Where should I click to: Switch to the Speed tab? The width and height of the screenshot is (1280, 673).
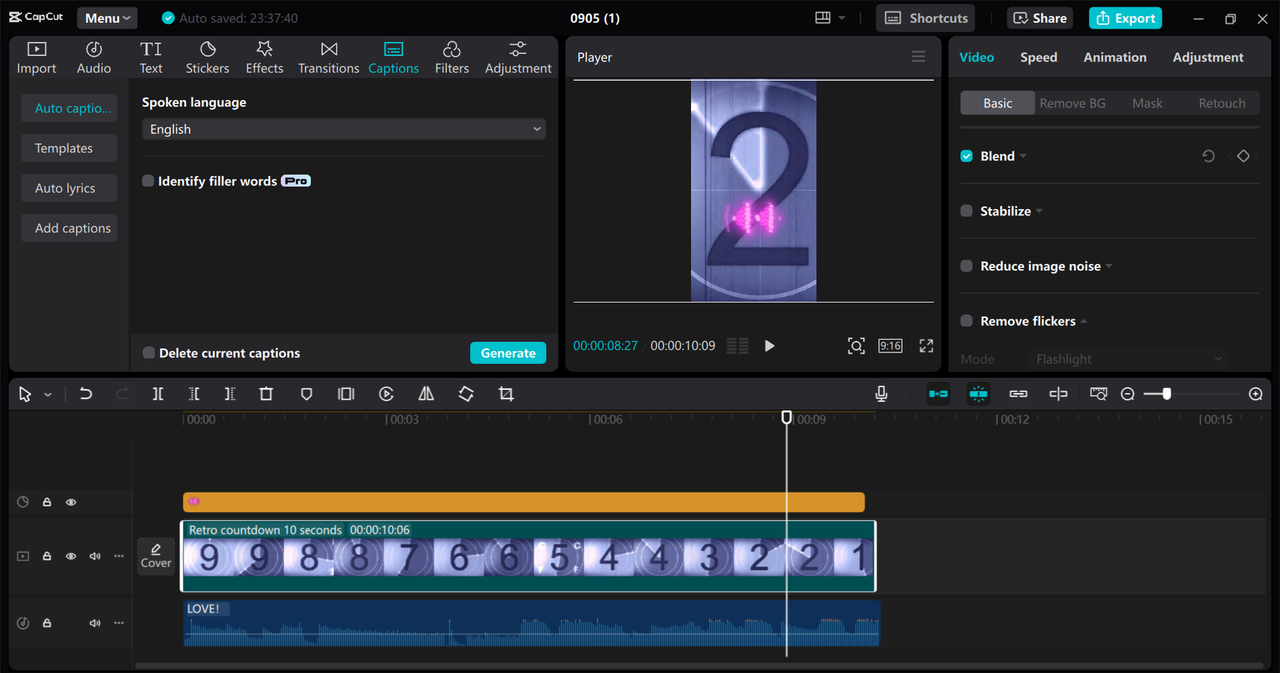click(1038, 57)
